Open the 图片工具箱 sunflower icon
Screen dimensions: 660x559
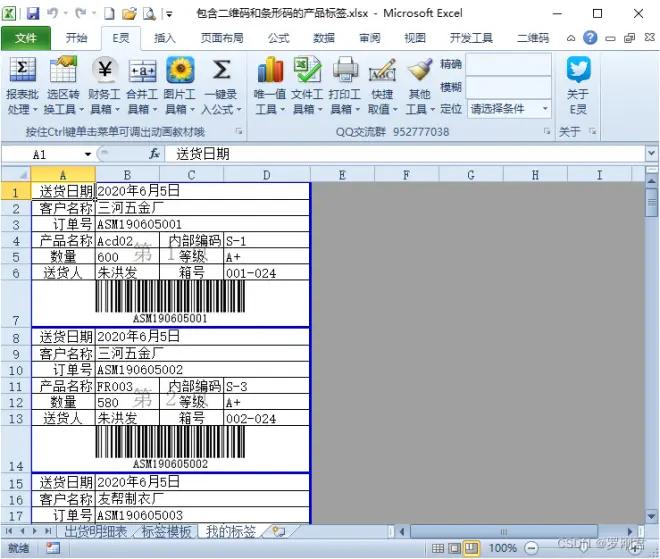click(180, 69)
